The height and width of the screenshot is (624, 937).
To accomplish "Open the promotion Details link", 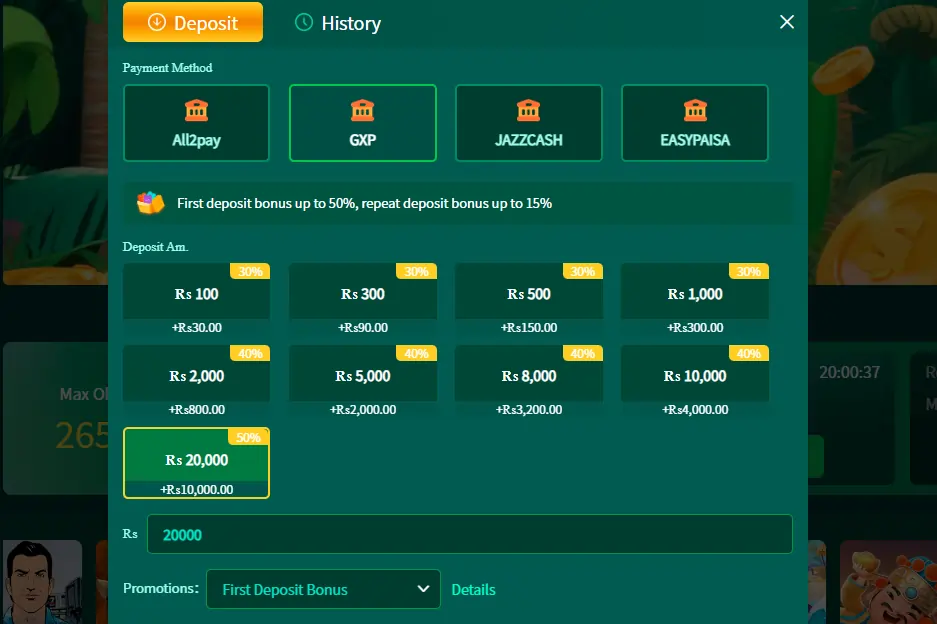I will 473,589.
